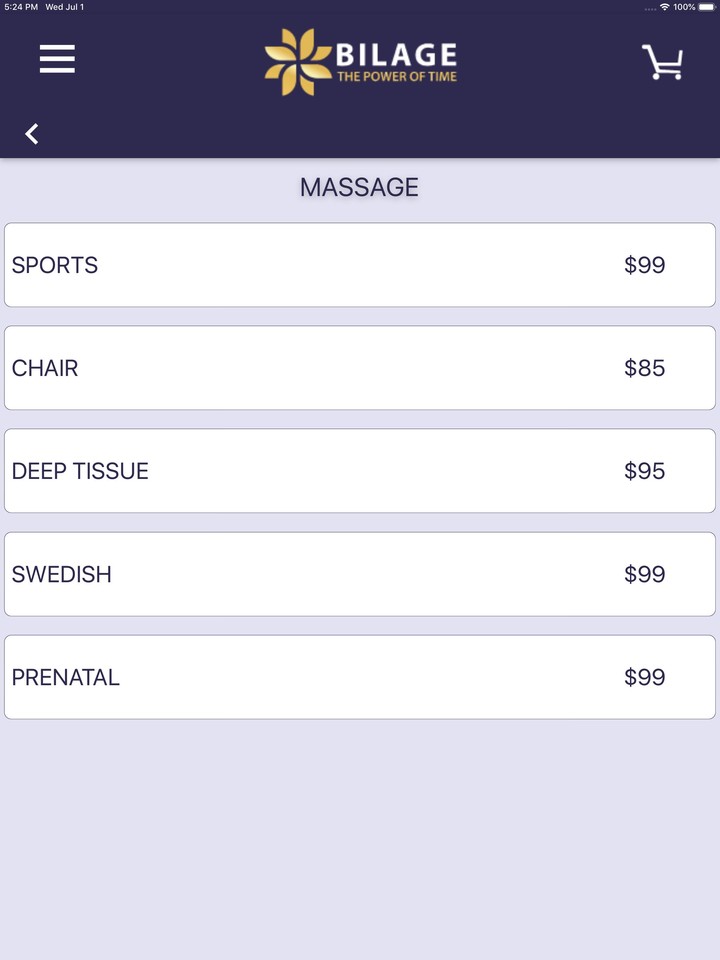The width and height of the screenshot is (720, 960).
Task: Open the hamburger menu
Action: click(57, 60)
